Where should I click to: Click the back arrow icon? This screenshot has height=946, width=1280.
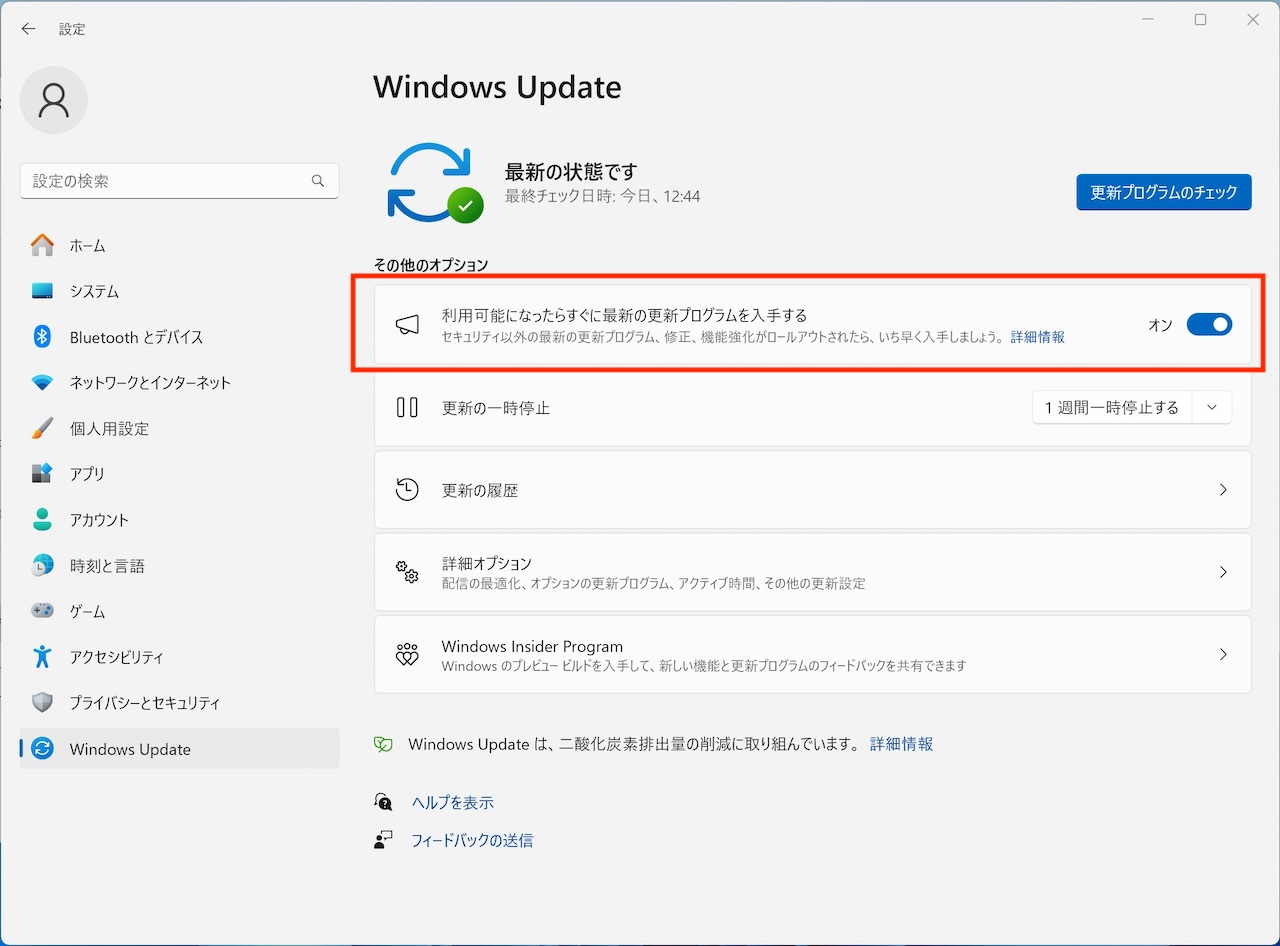(x=28, y=29)
